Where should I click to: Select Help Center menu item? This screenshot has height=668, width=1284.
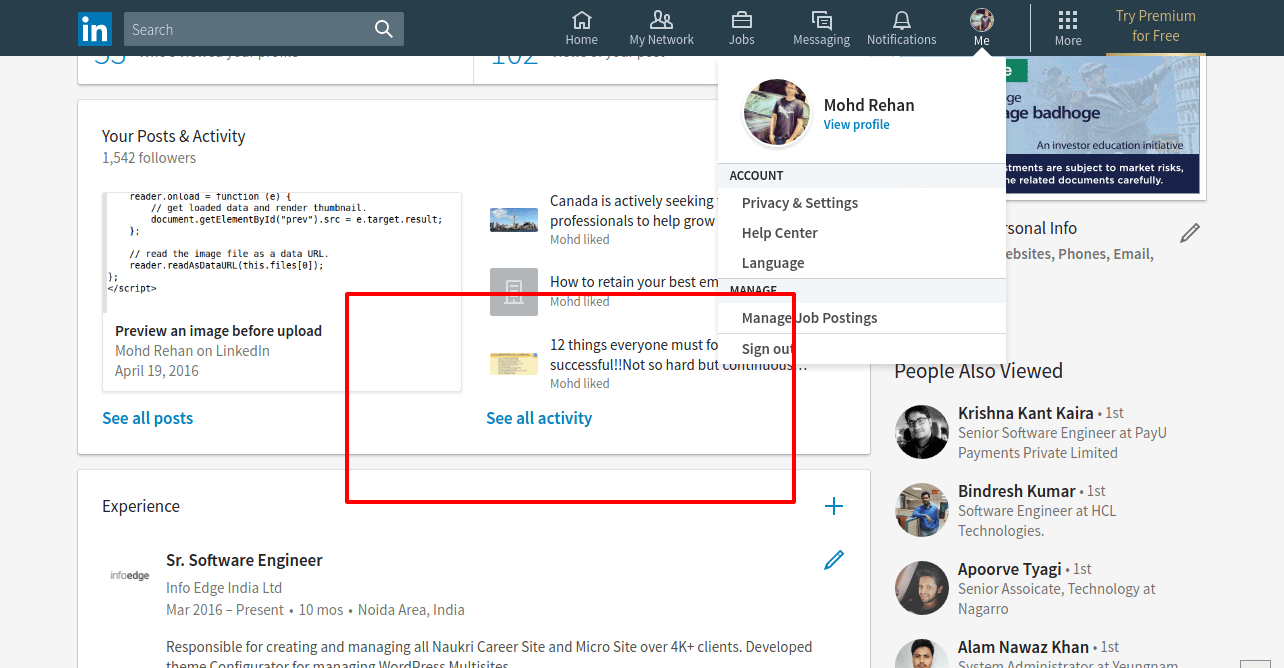[x=780, y=233]
